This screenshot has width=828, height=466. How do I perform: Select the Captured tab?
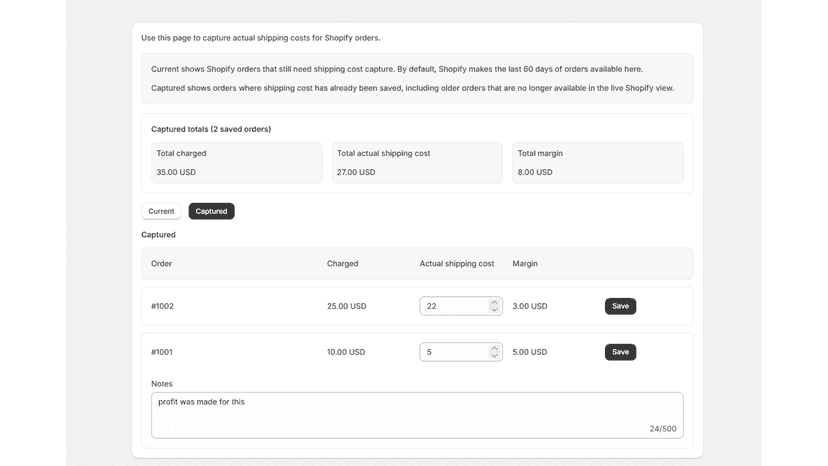tap(211, 211)
